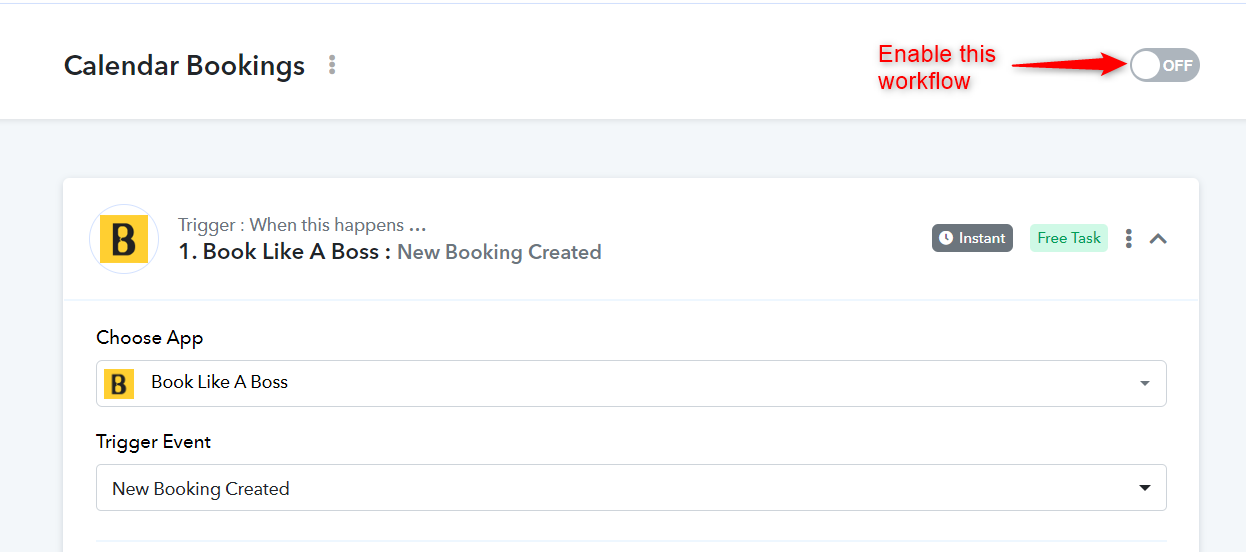Click the clock icon in the Instant badge

(x=946, y=238)
